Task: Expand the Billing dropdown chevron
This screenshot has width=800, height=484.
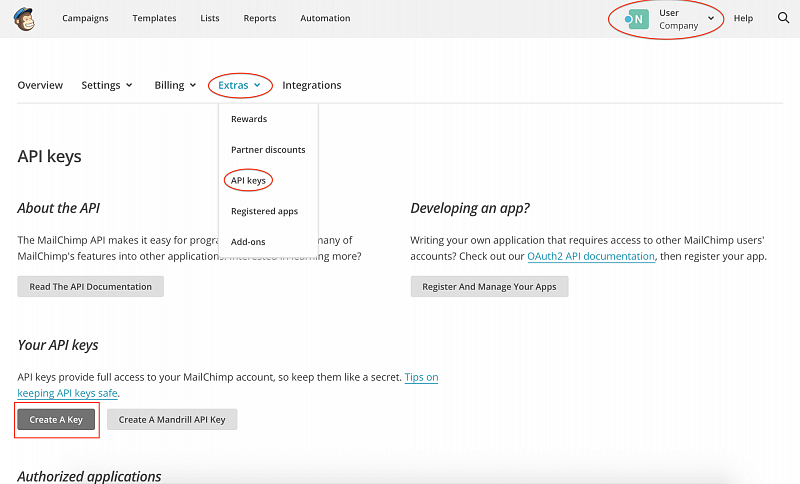Action: [x=193, y=85]
